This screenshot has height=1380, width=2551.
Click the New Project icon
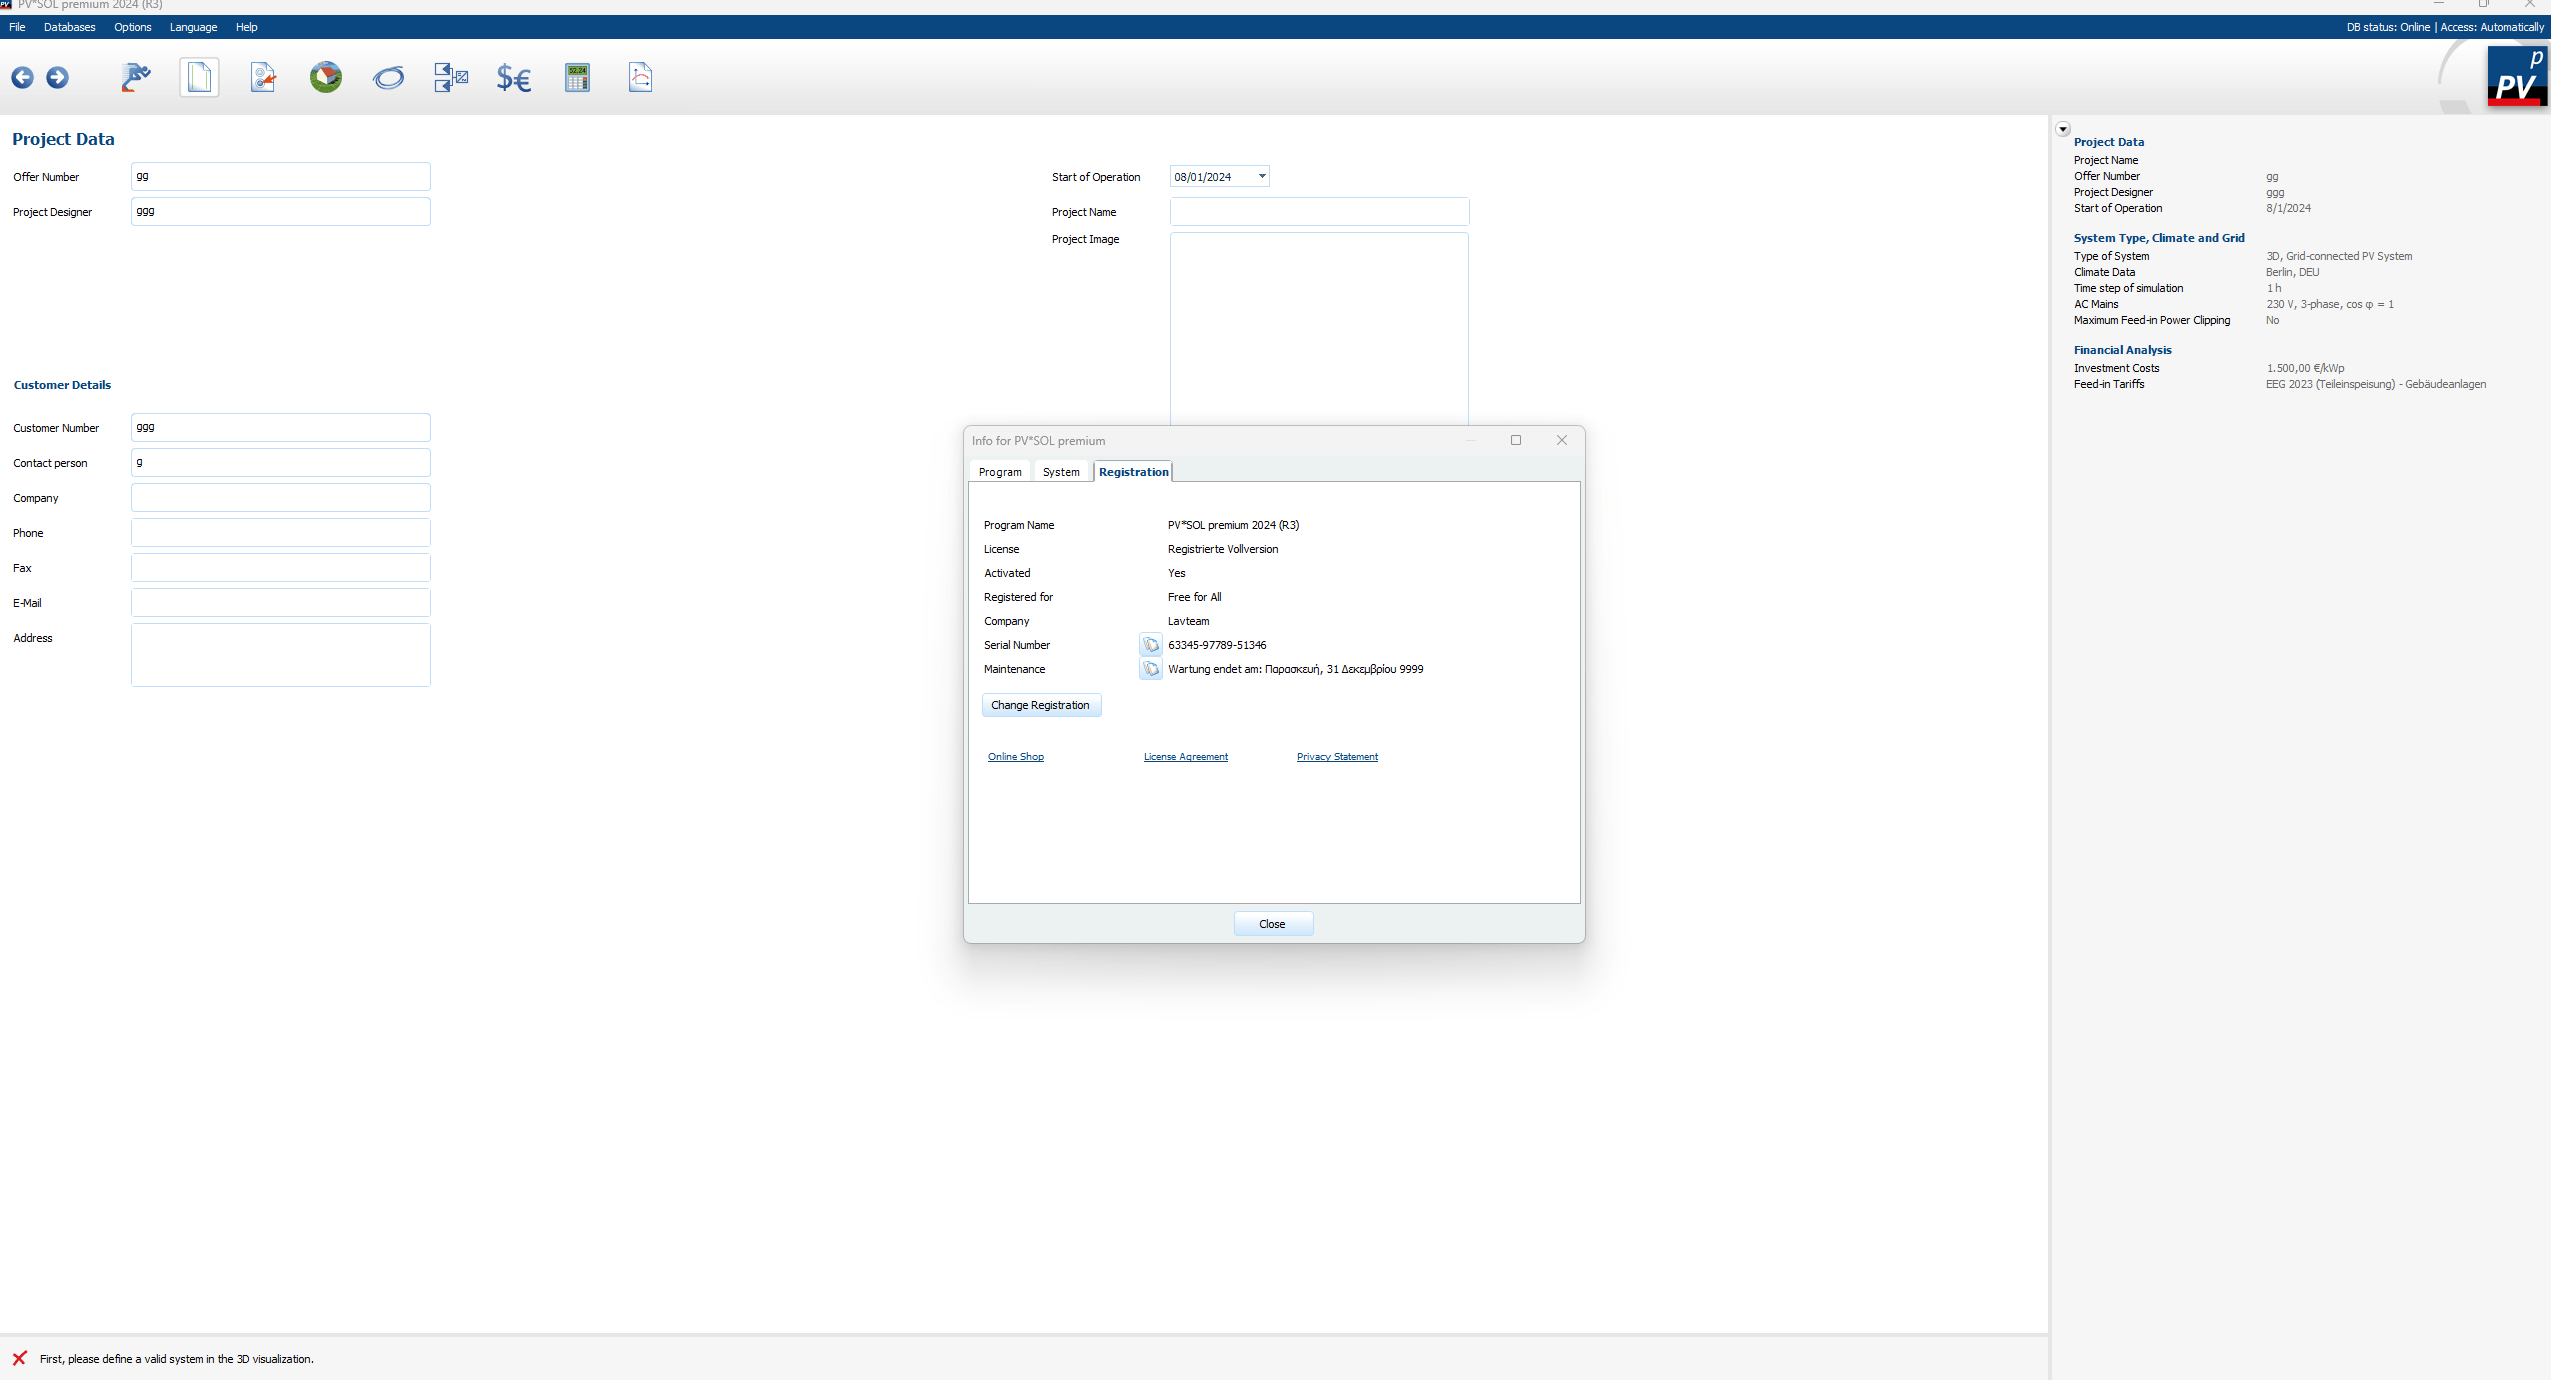tap(201, 76)
